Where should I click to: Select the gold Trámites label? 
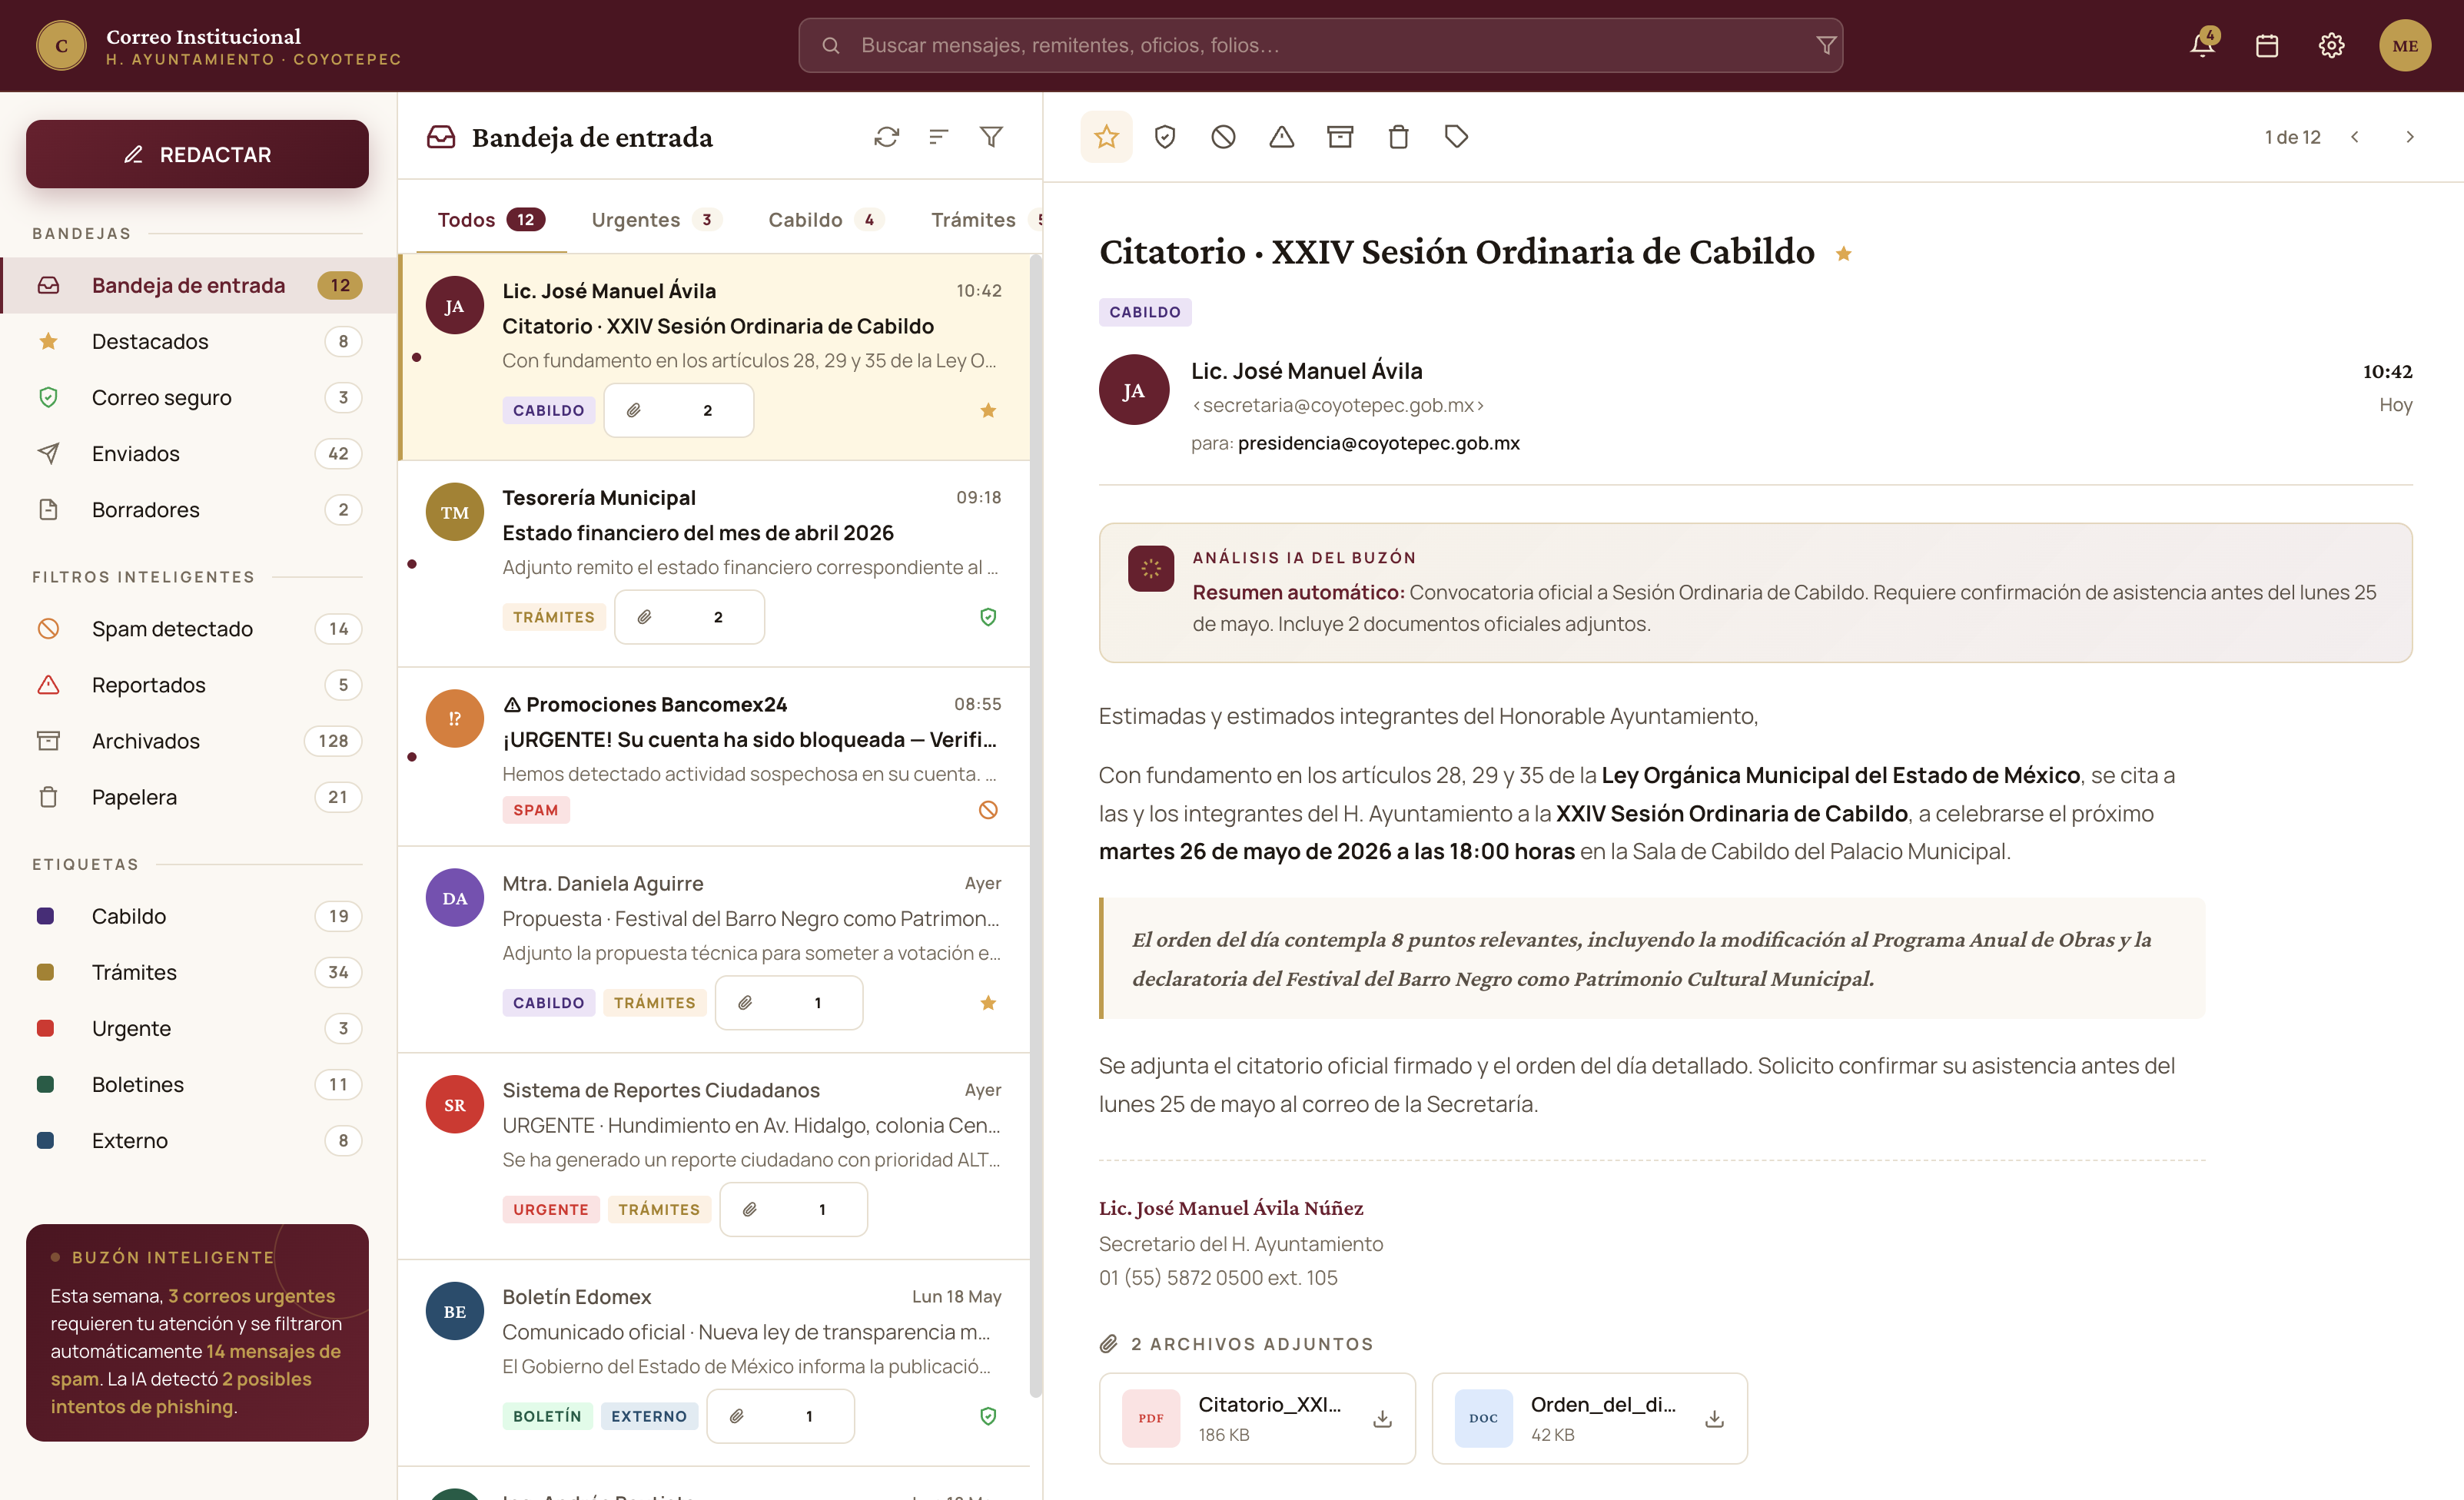198,972
